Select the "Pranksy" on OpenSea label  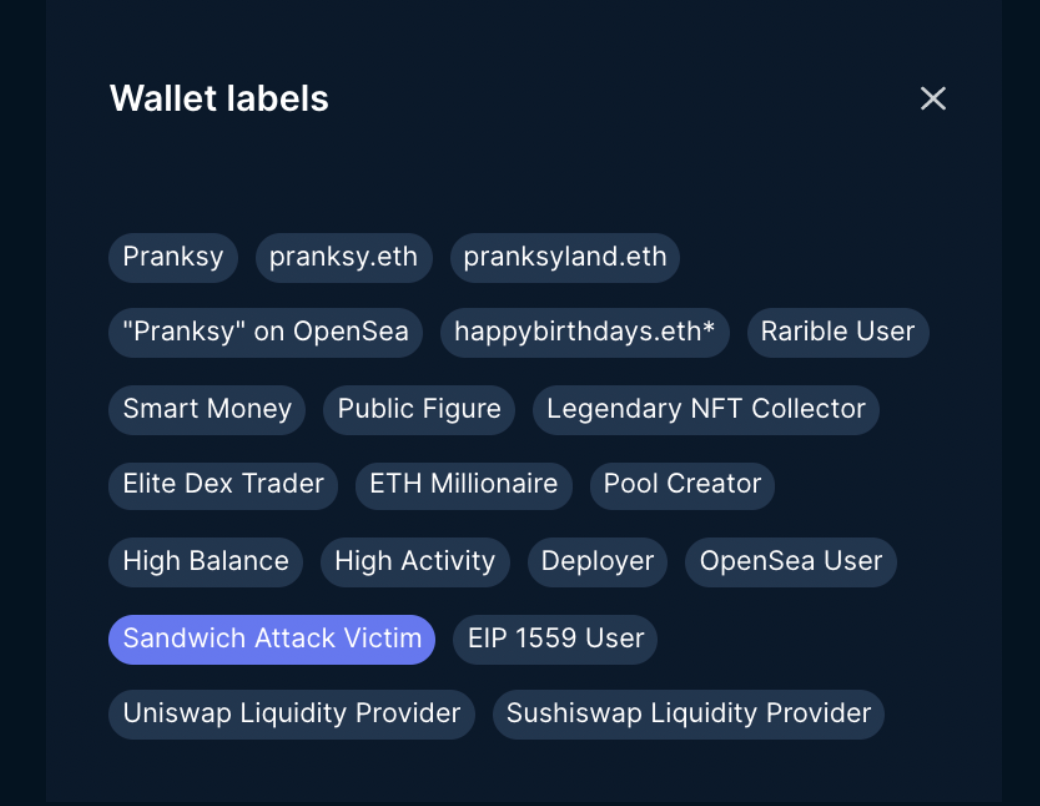(x=265, y=332)
